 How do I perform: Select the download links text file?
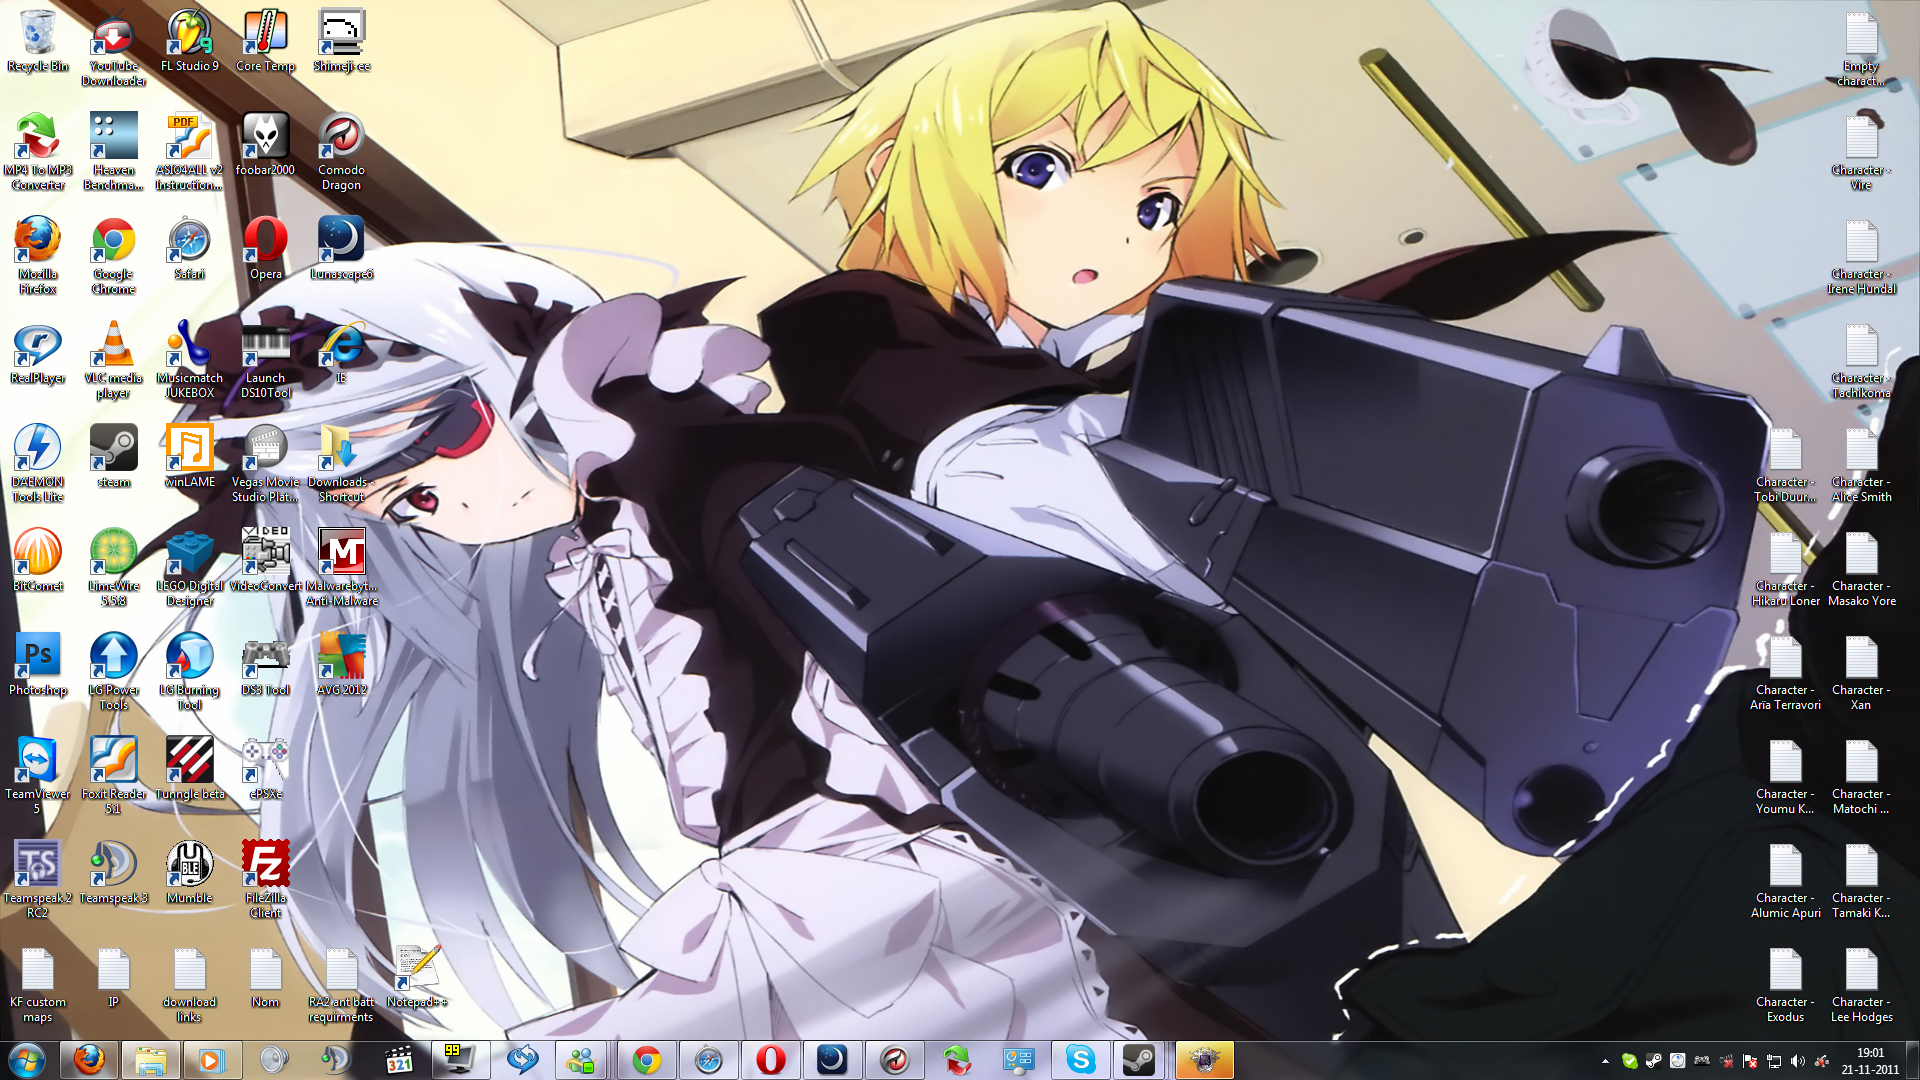189,984
